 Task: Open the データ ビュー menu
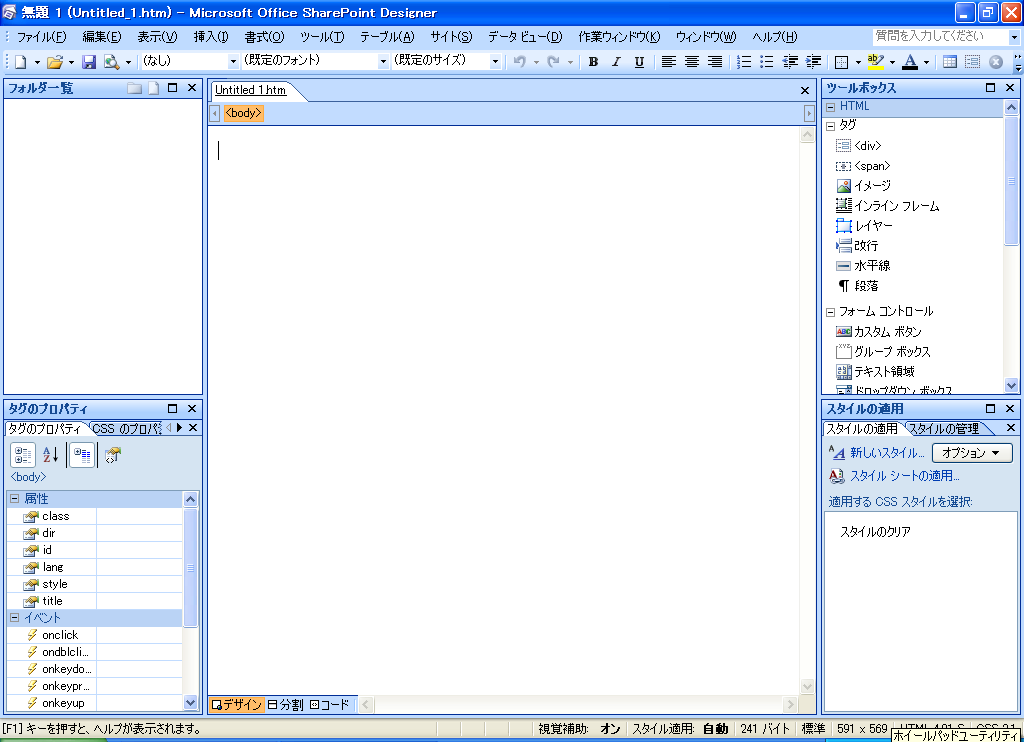click(525, 37)
